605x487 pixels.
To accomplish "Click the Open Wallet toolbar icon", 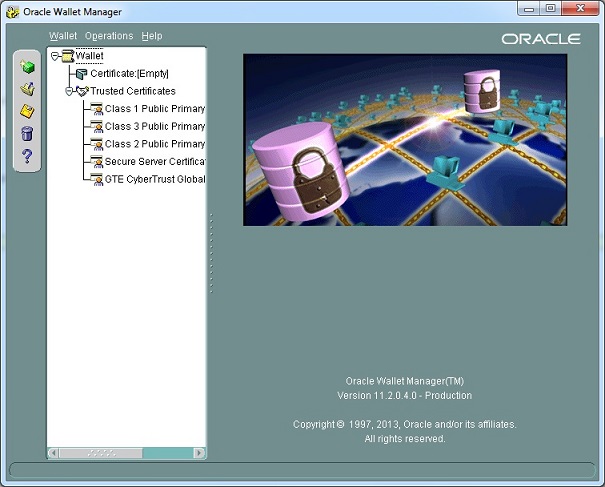I will point(27,89).
